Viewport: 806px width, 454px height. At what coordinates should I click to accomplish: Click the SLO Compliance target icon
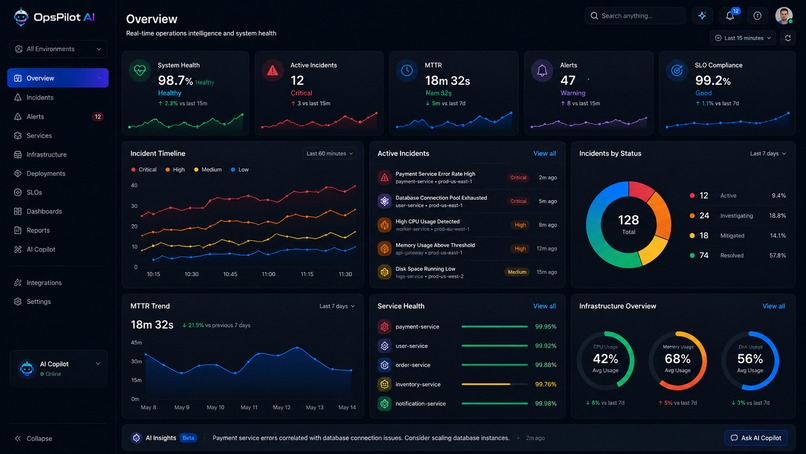[x=676, y=70]
